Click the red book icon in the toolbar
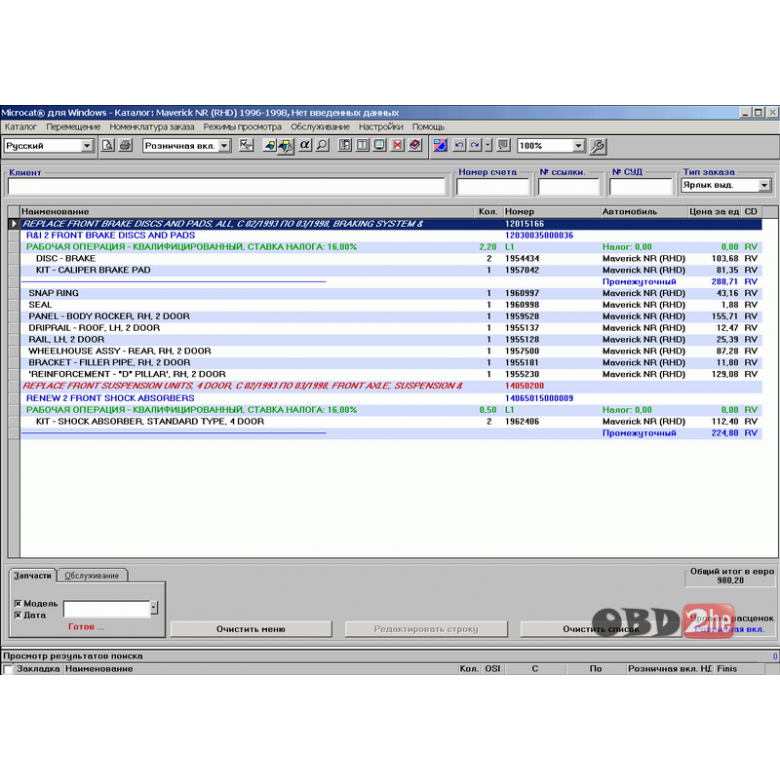 [415, 145]
